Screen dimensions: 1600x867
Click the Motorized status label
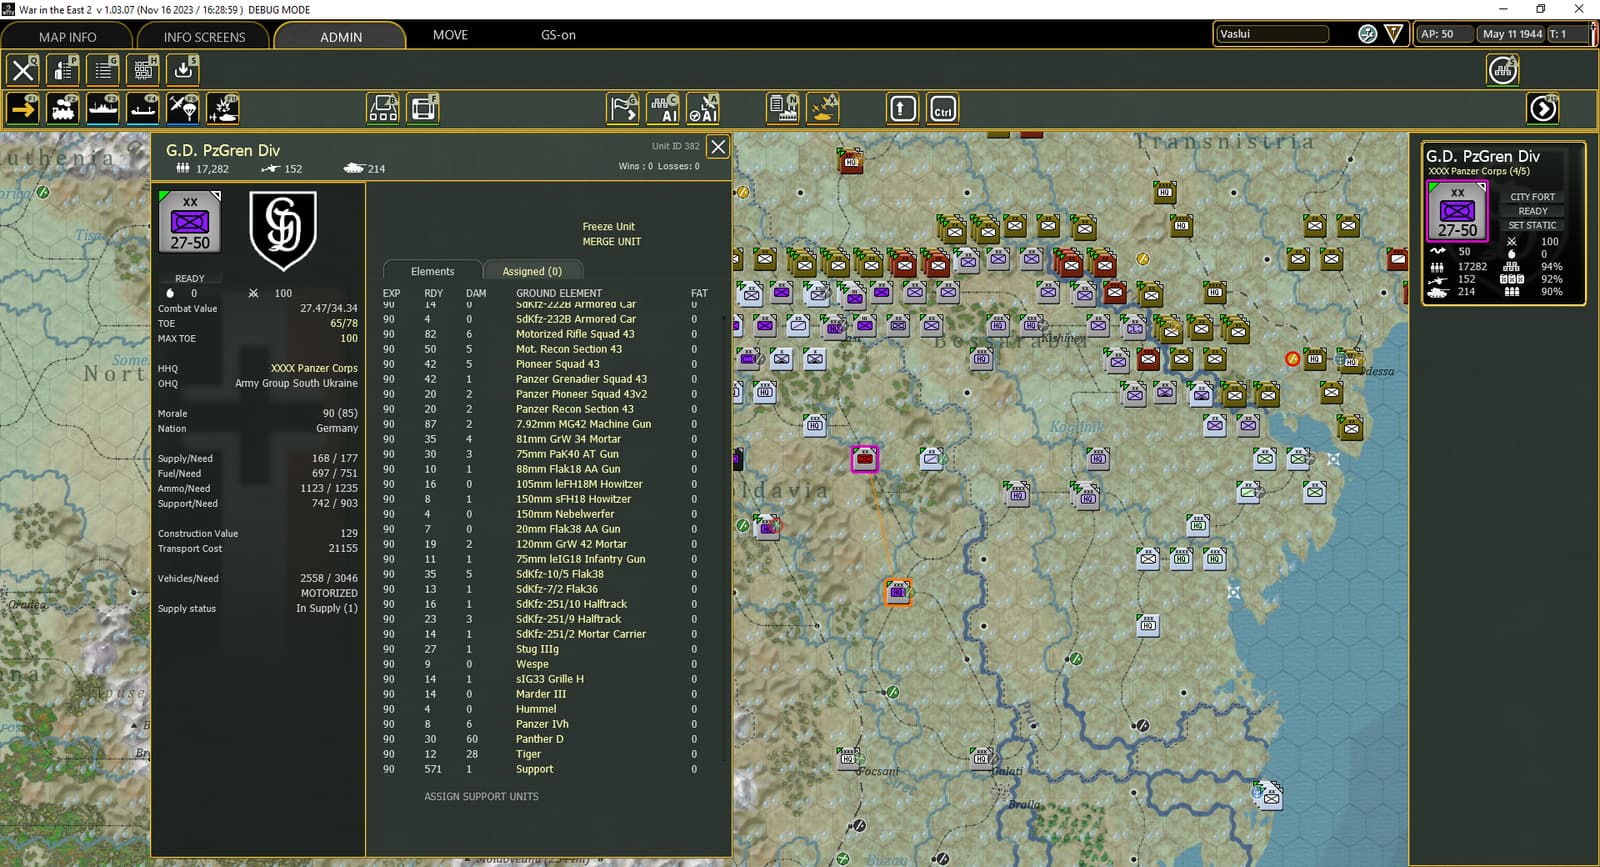click(x=329, y=594)
